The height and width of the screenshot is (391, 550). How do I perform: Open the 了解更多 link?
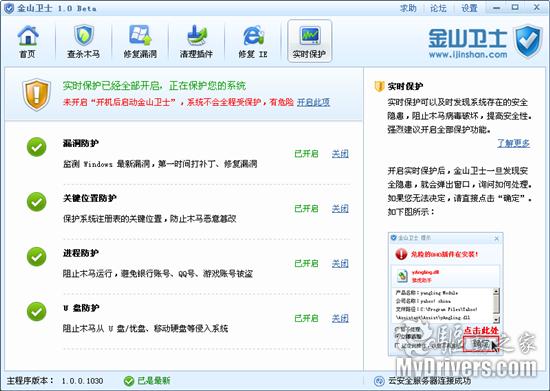pos(513,143)
